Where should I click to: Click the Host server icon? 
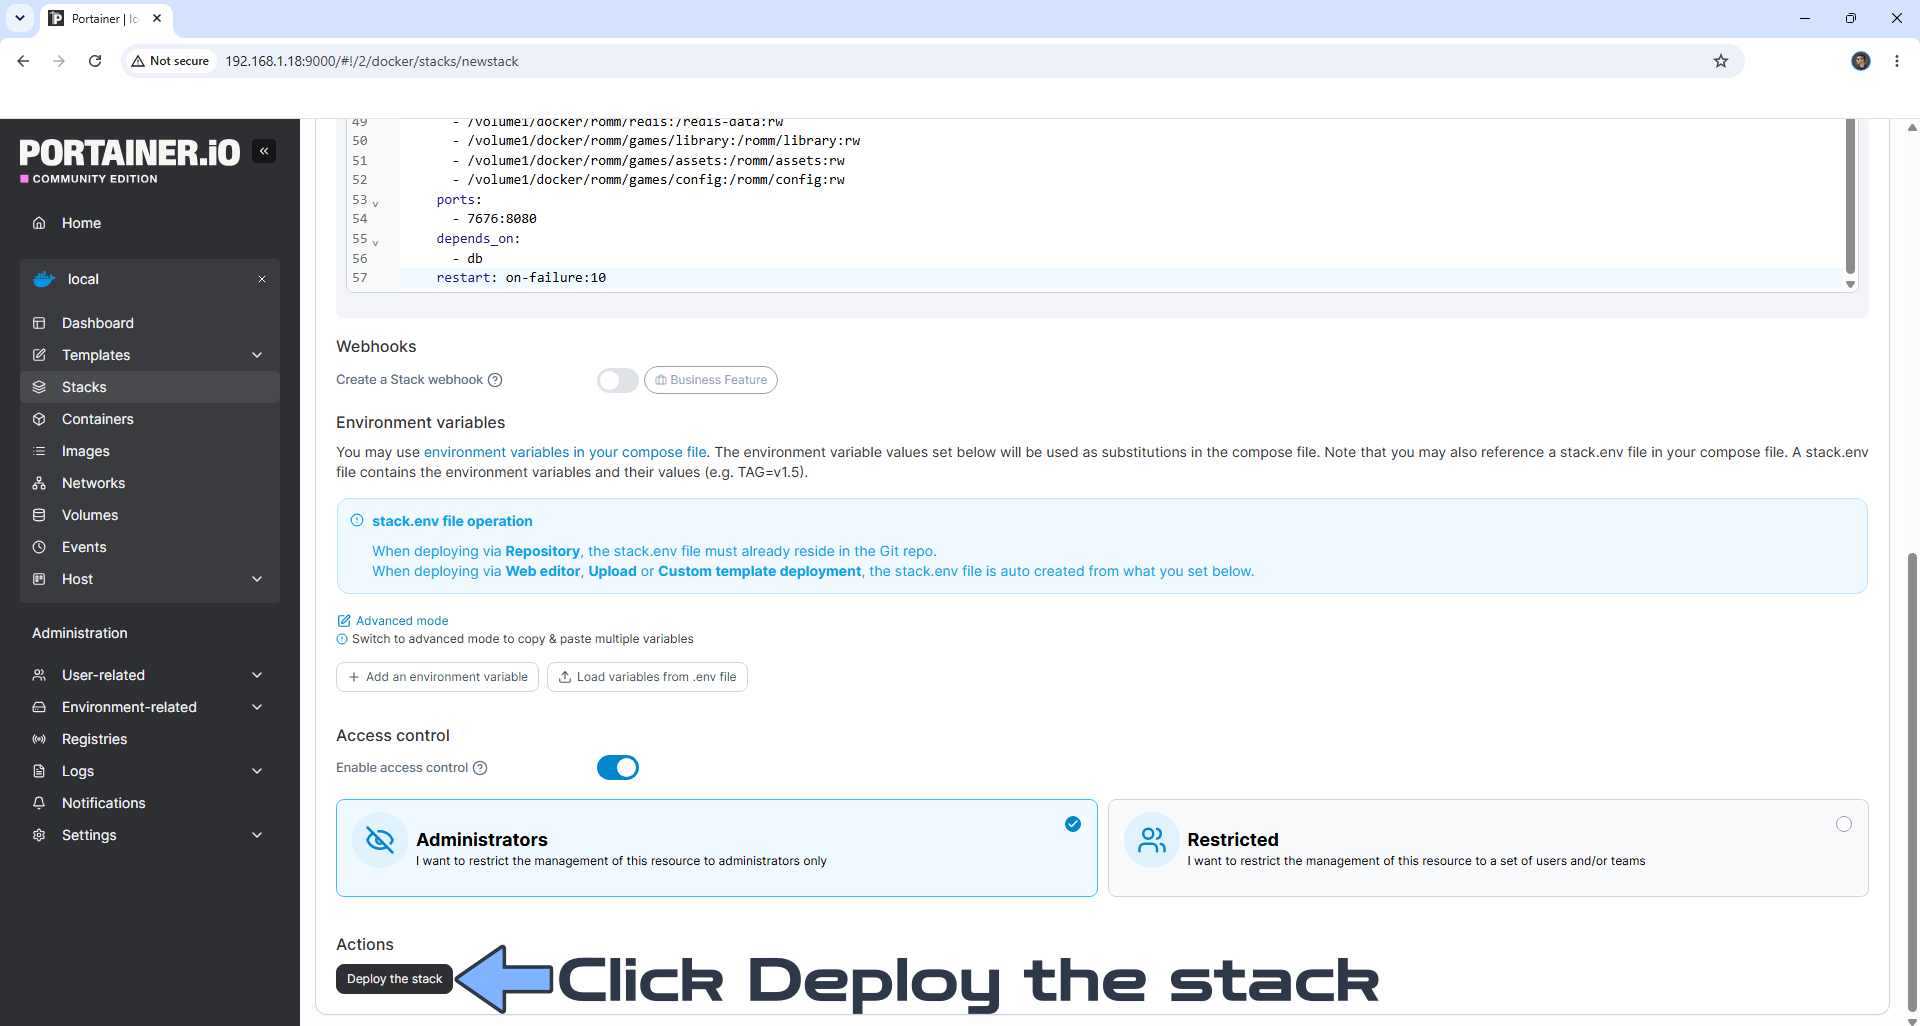click(x=39, y=579)
